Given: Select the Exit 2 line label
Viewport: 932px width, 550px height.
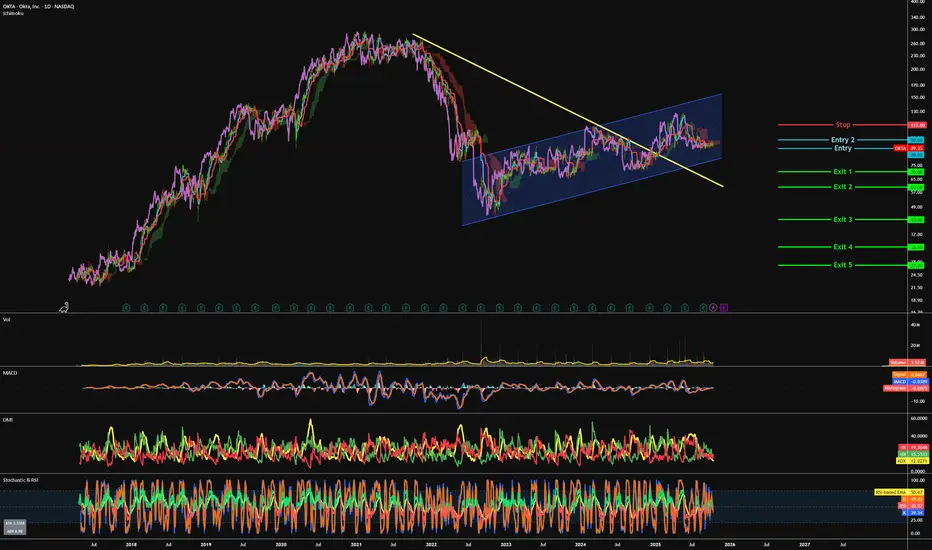Looking at the screenshot, I should pyautogui.click(x=842, y=187).
